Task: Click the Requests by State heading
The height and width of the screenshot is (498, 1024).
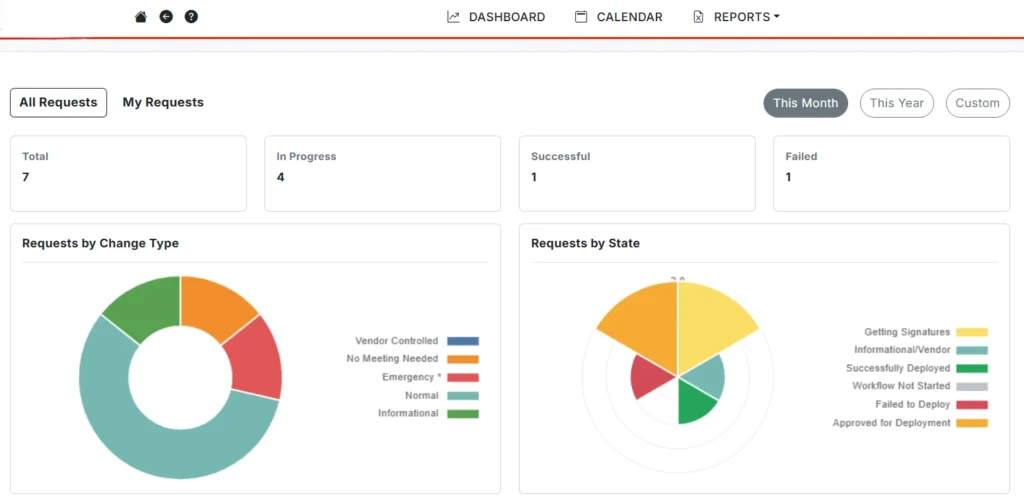Action: [x=586, y=243]
